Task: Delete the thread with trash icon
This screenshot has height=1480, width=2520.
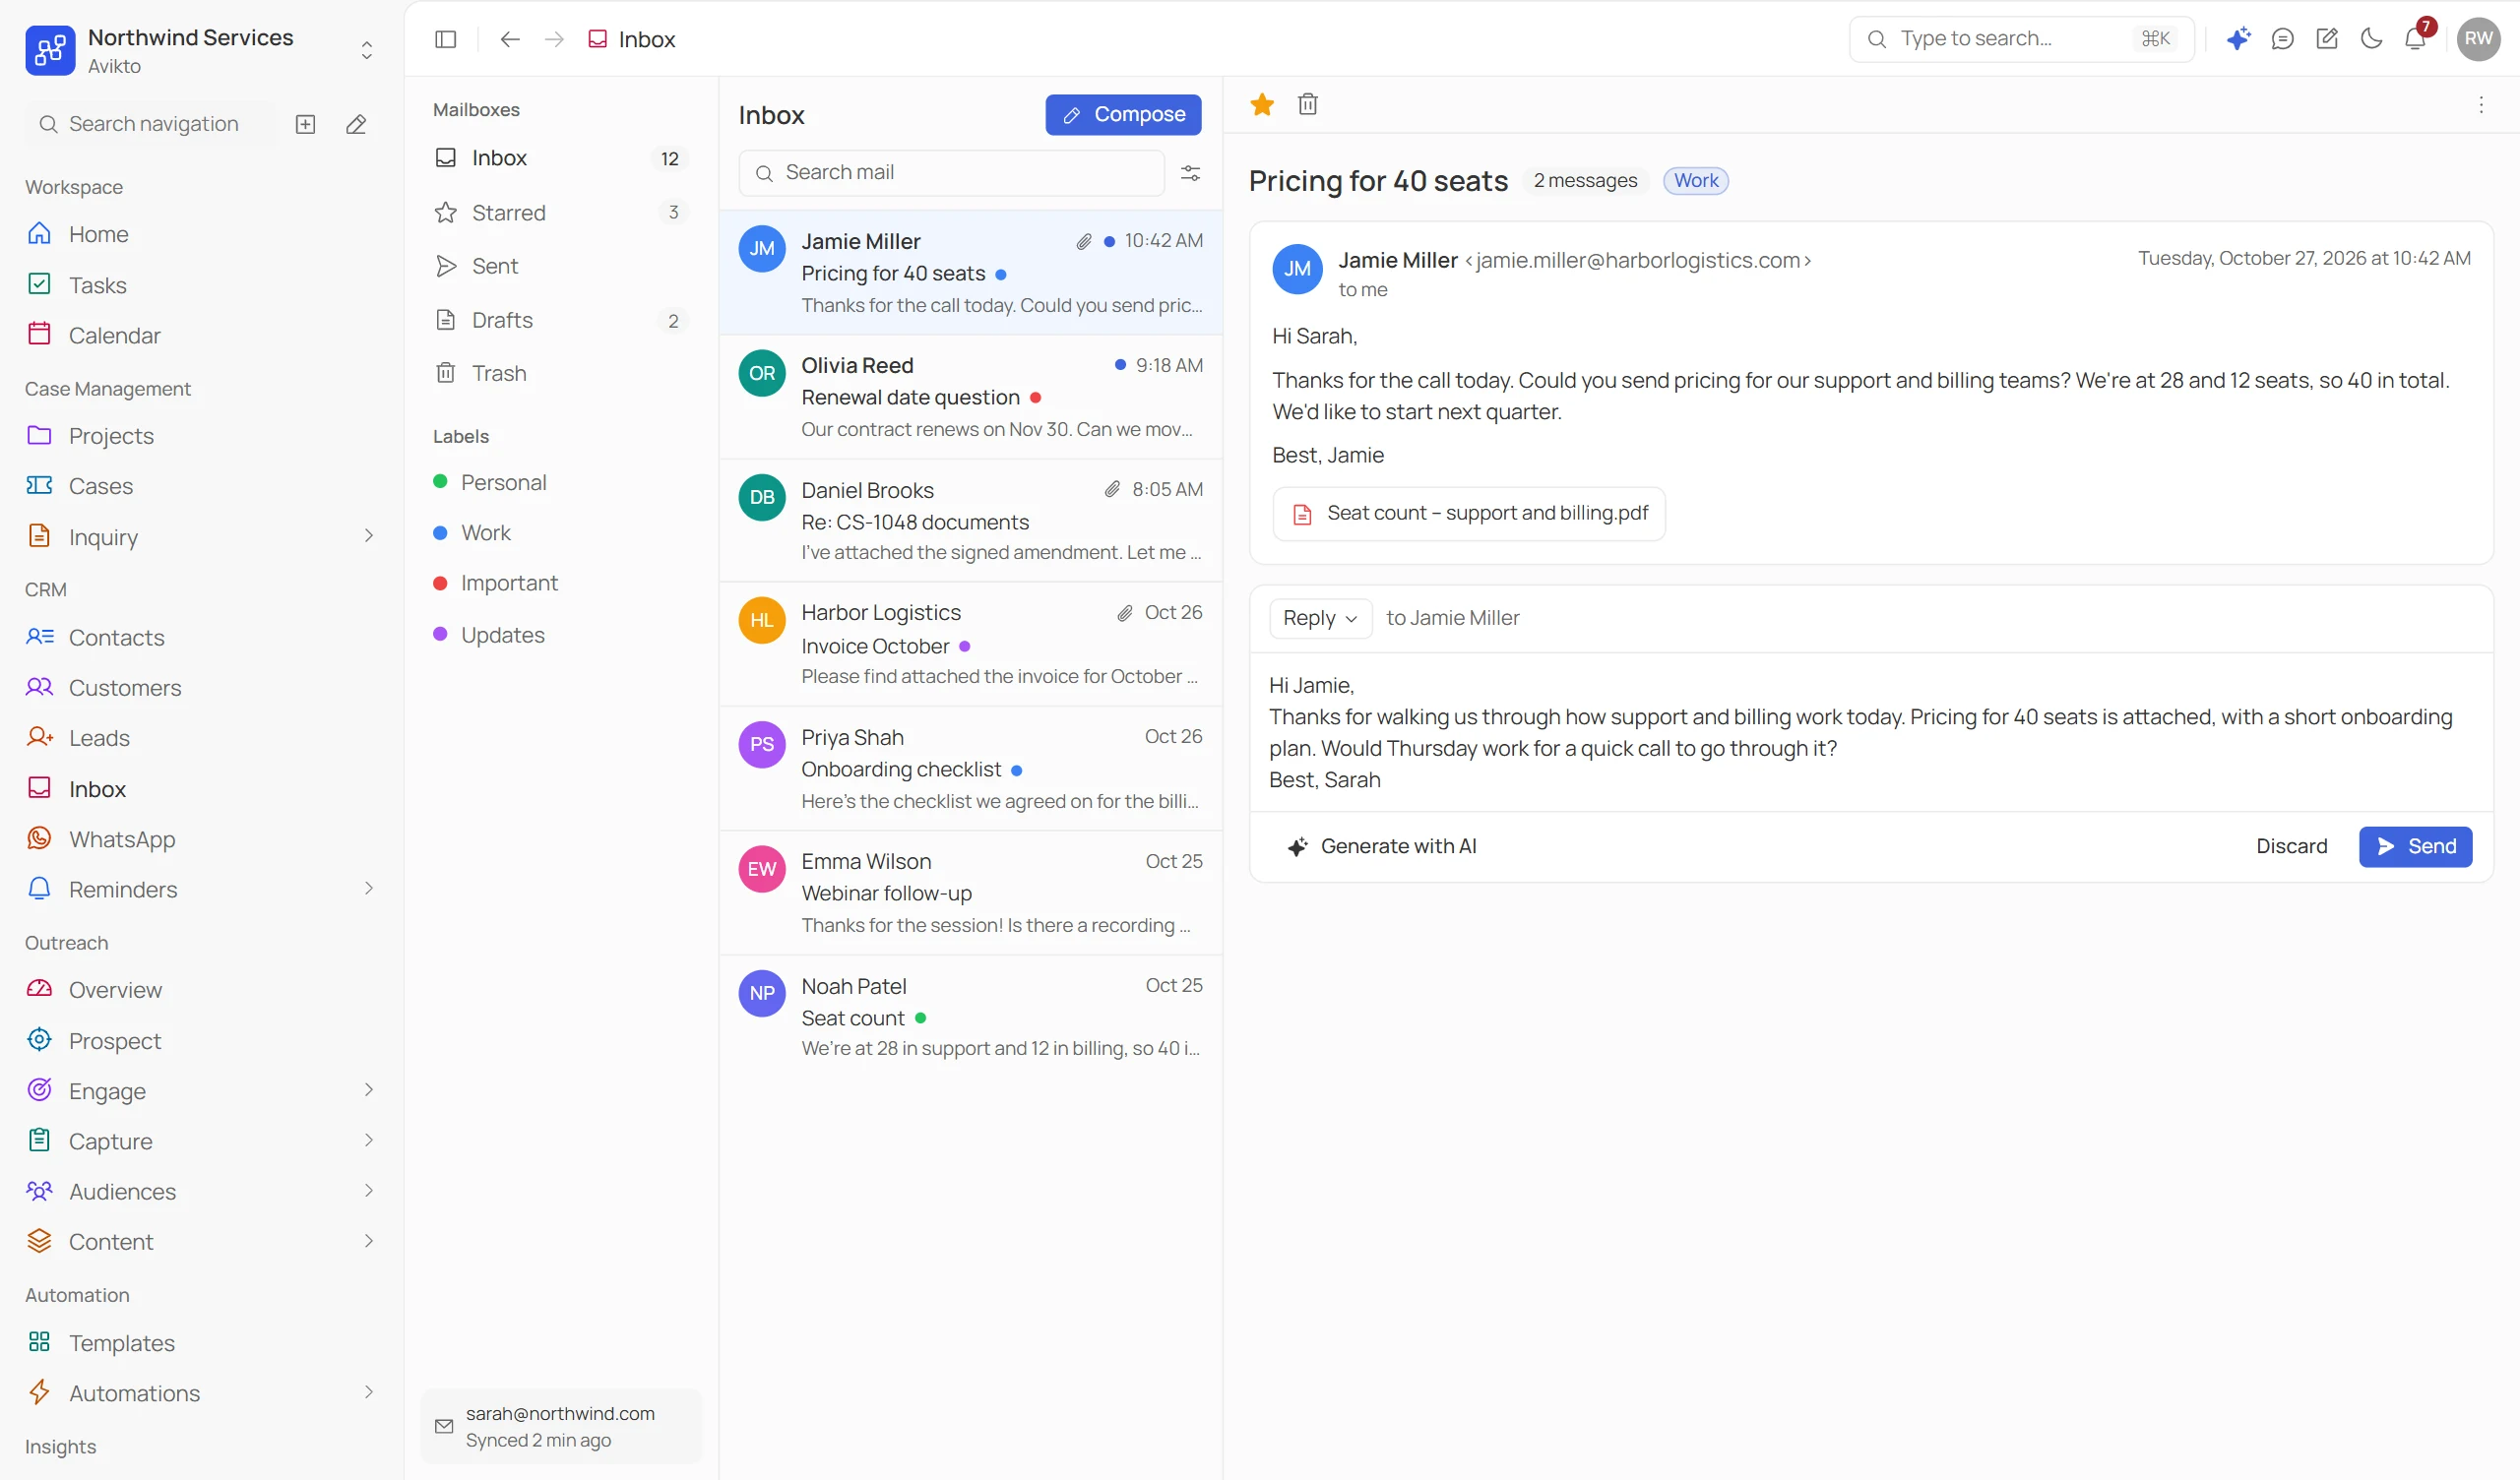Action: (x=1307, y=104)
